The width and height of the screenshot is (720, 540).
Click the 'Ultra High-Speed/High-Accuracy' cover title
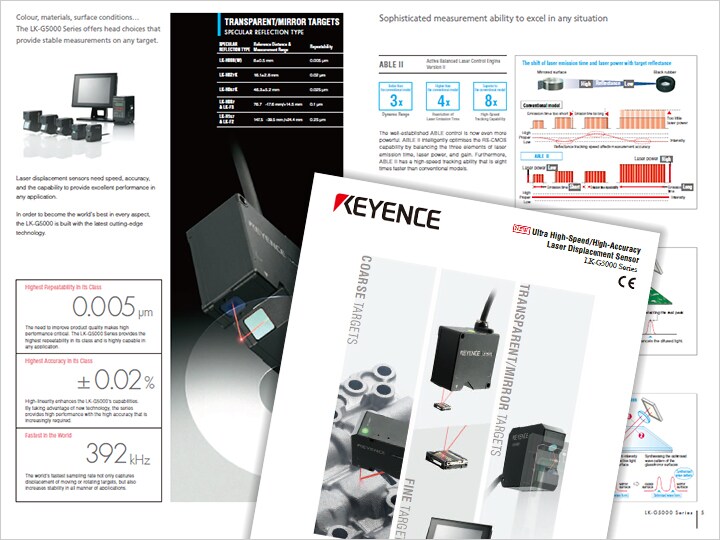pos(586,240)
